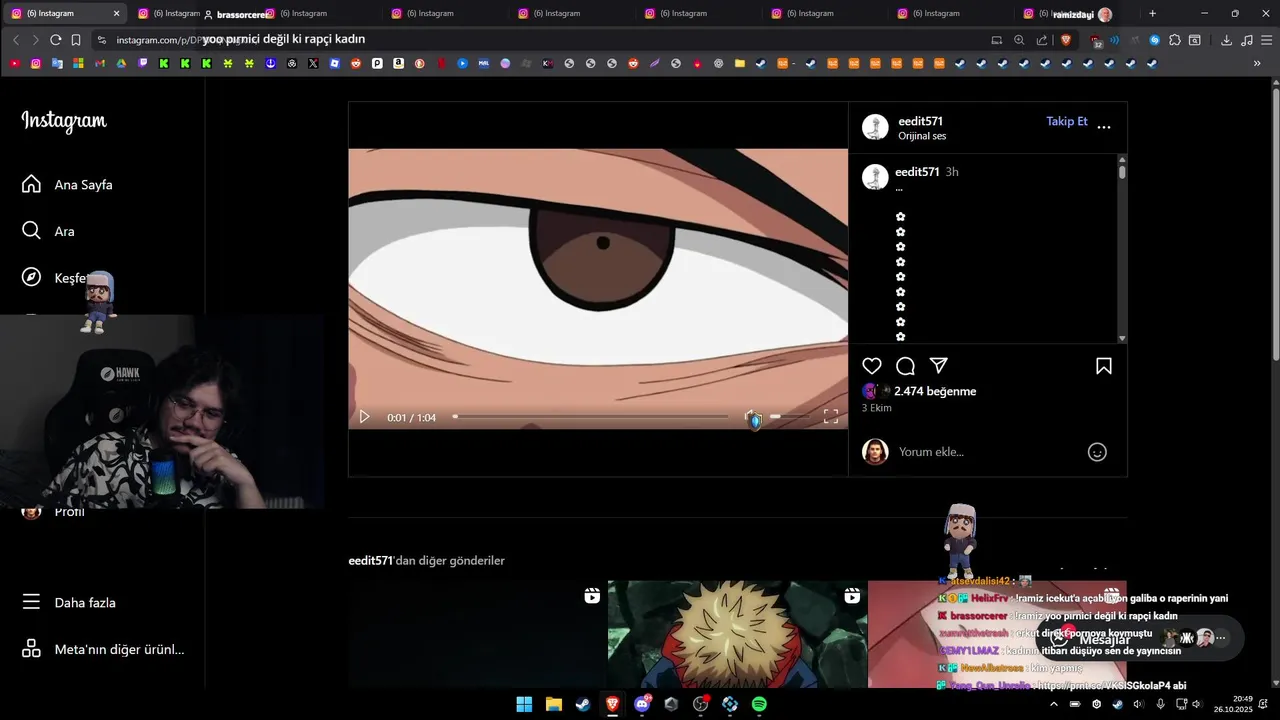Open Gmail bookmark in bookmarks bar

point(100,63)
